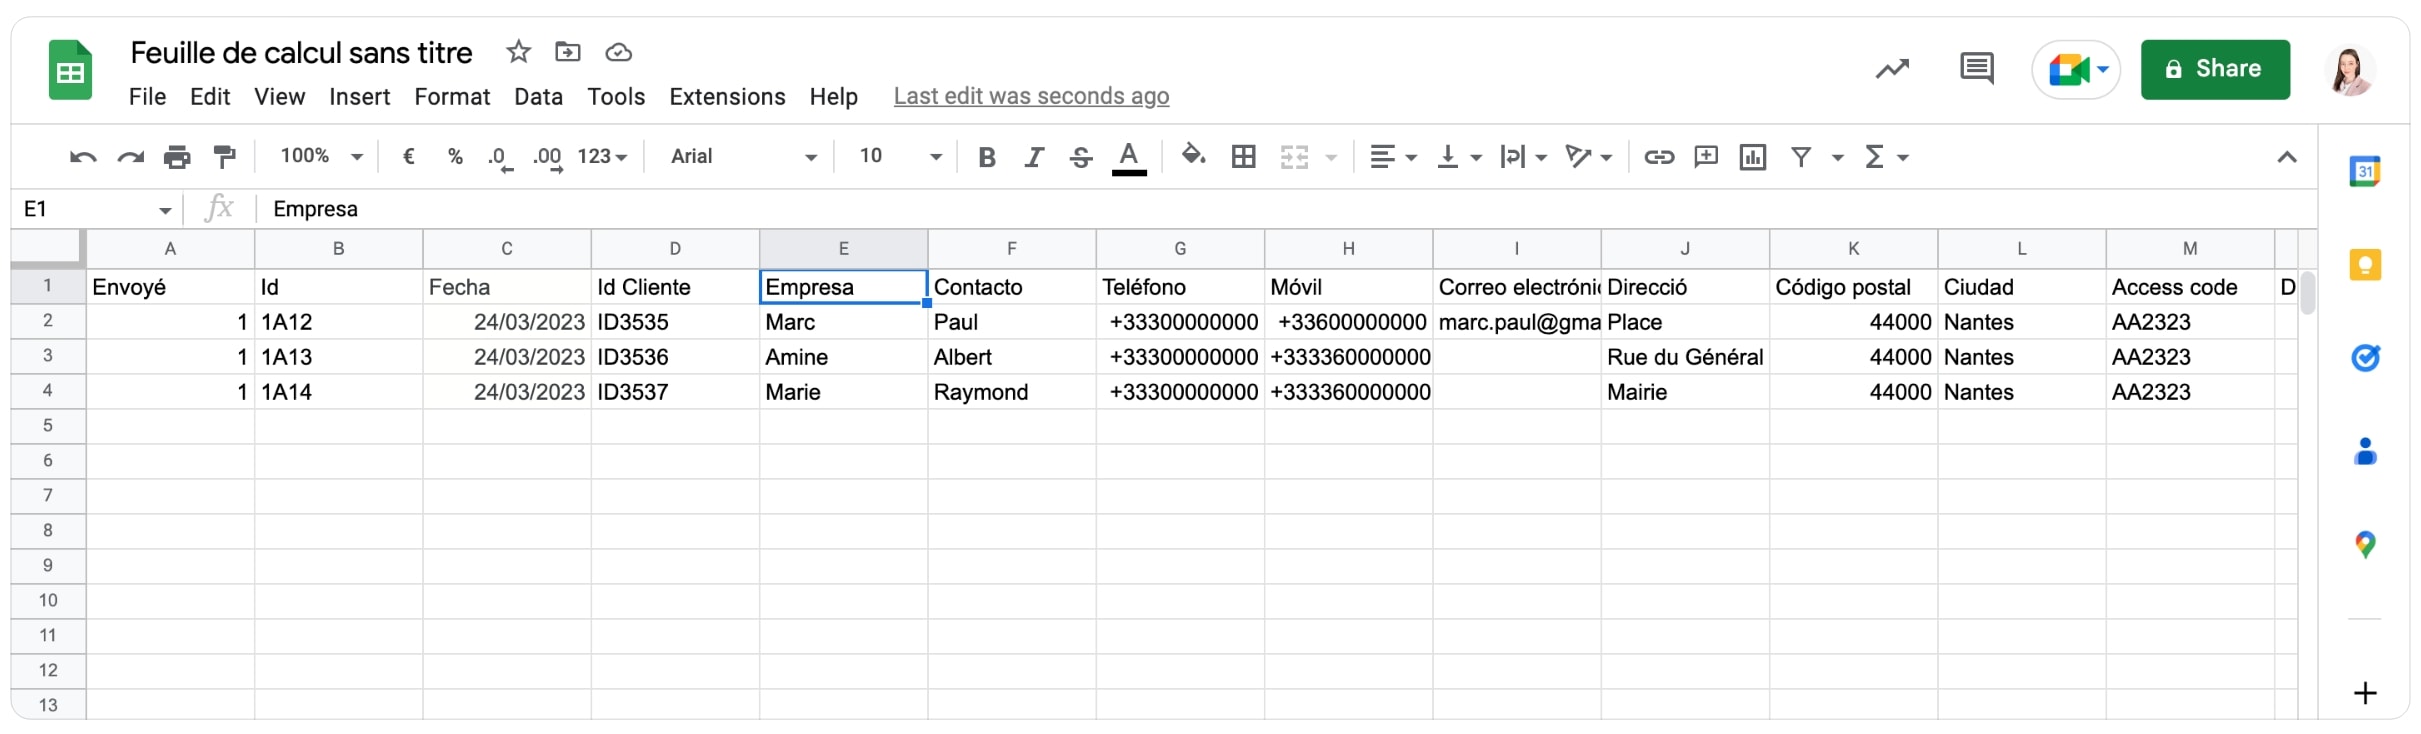Viewport: 2421px width, 734px height.
Task: Open Google Tasks side panel
Action: click(x=2365, y=358)
